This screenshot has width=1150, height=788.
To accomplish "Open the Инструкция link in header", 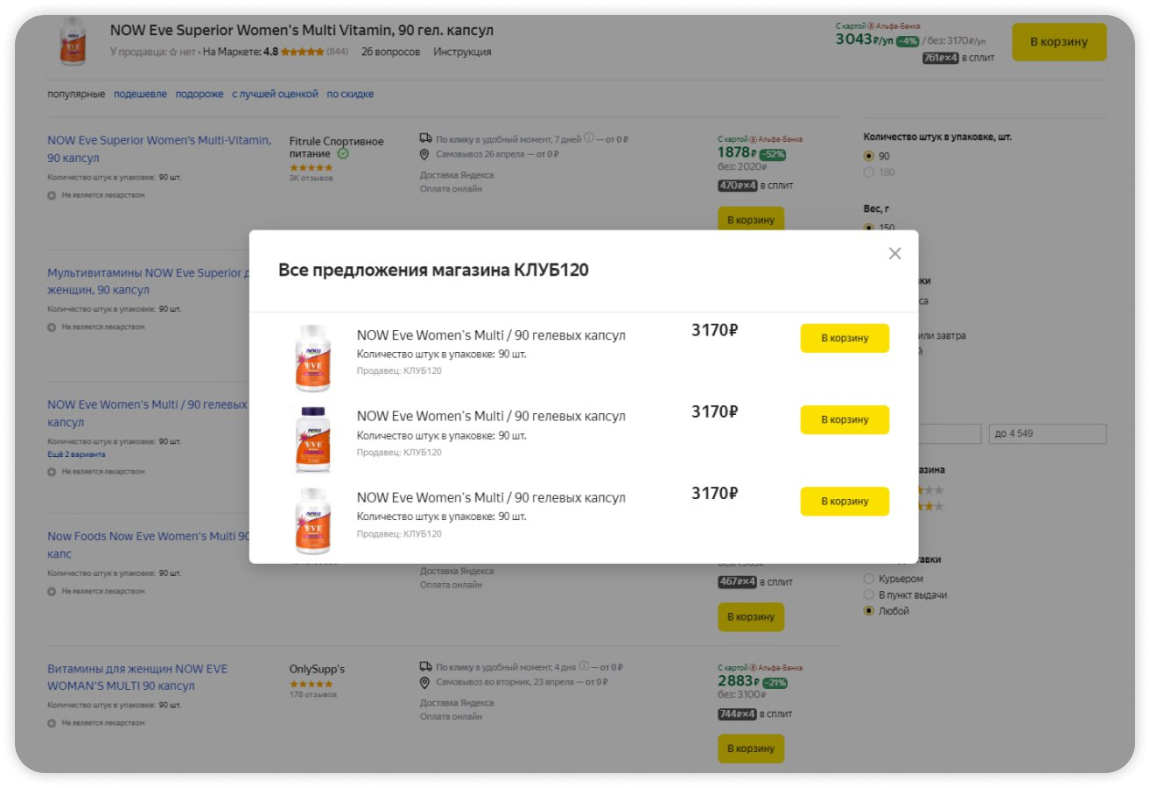I will pos(462,52).
